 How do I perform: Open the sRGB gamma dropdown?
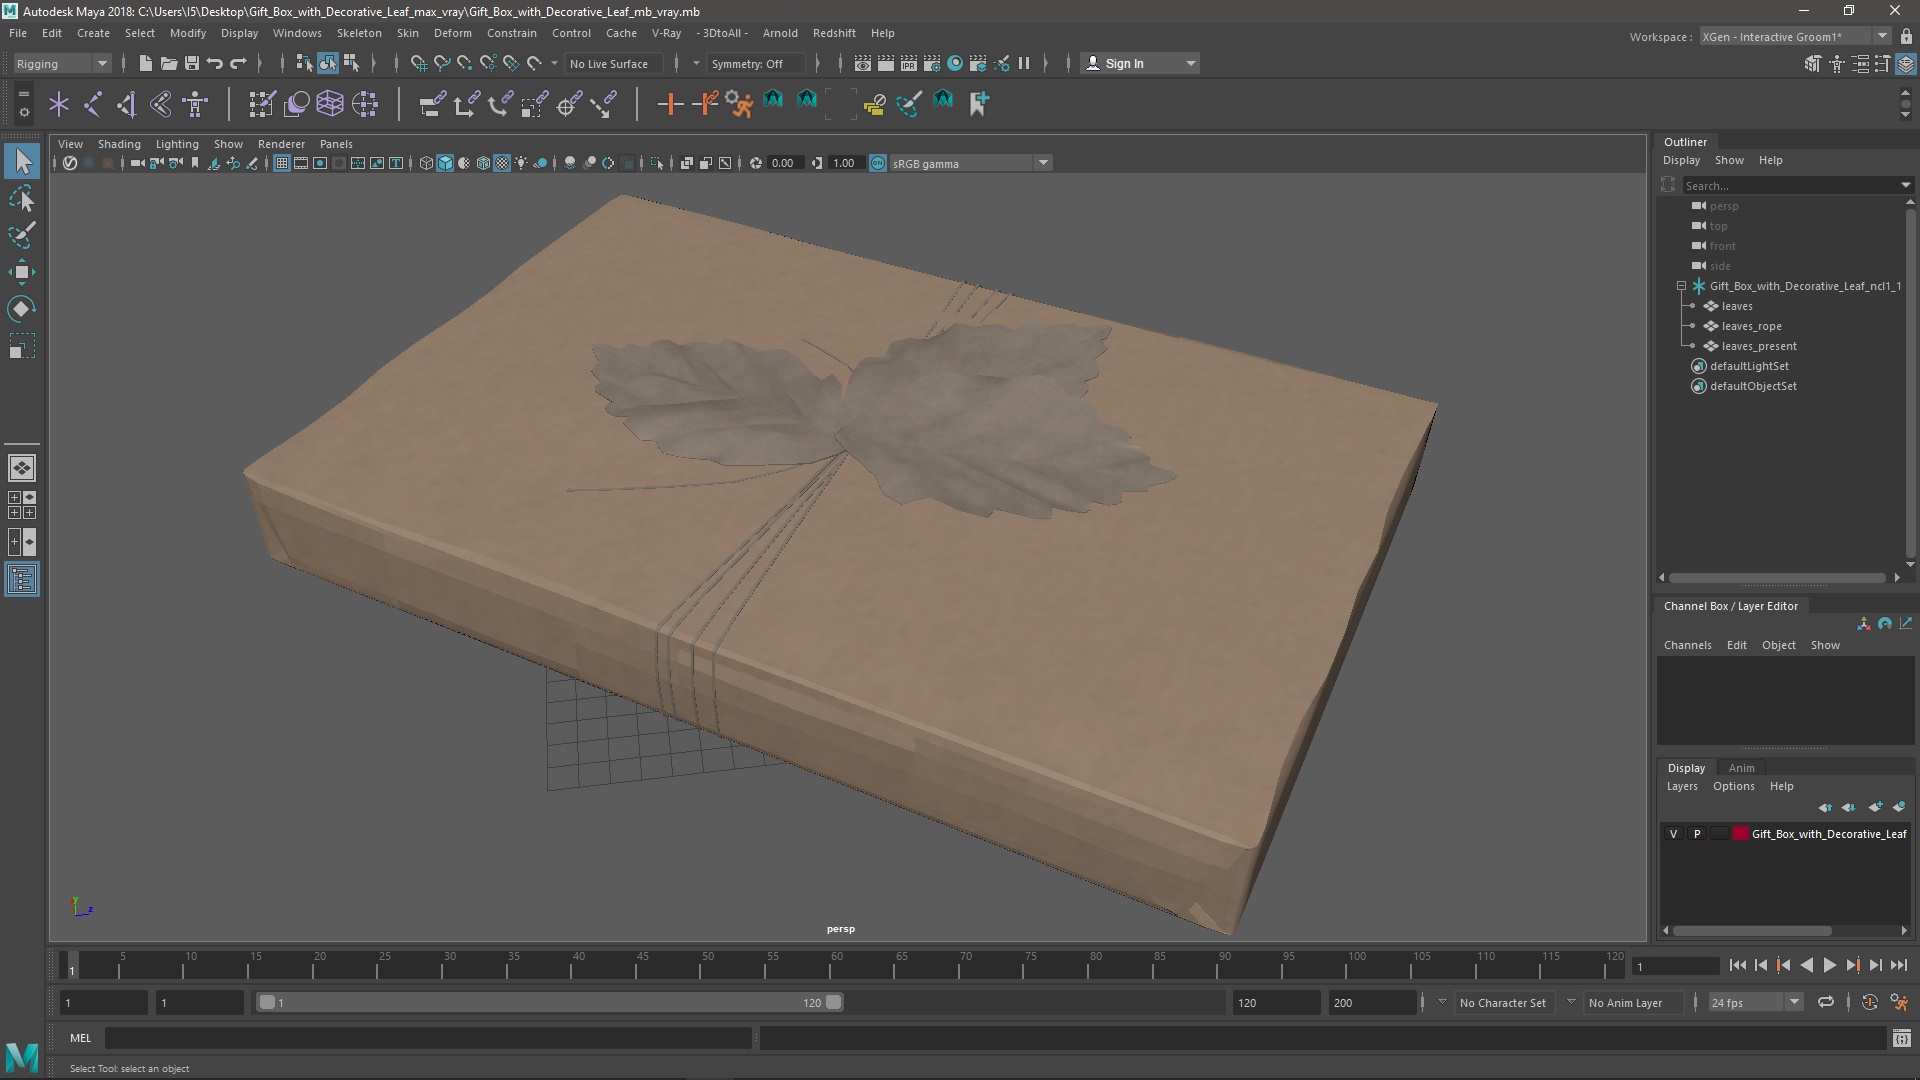point(970,163)
